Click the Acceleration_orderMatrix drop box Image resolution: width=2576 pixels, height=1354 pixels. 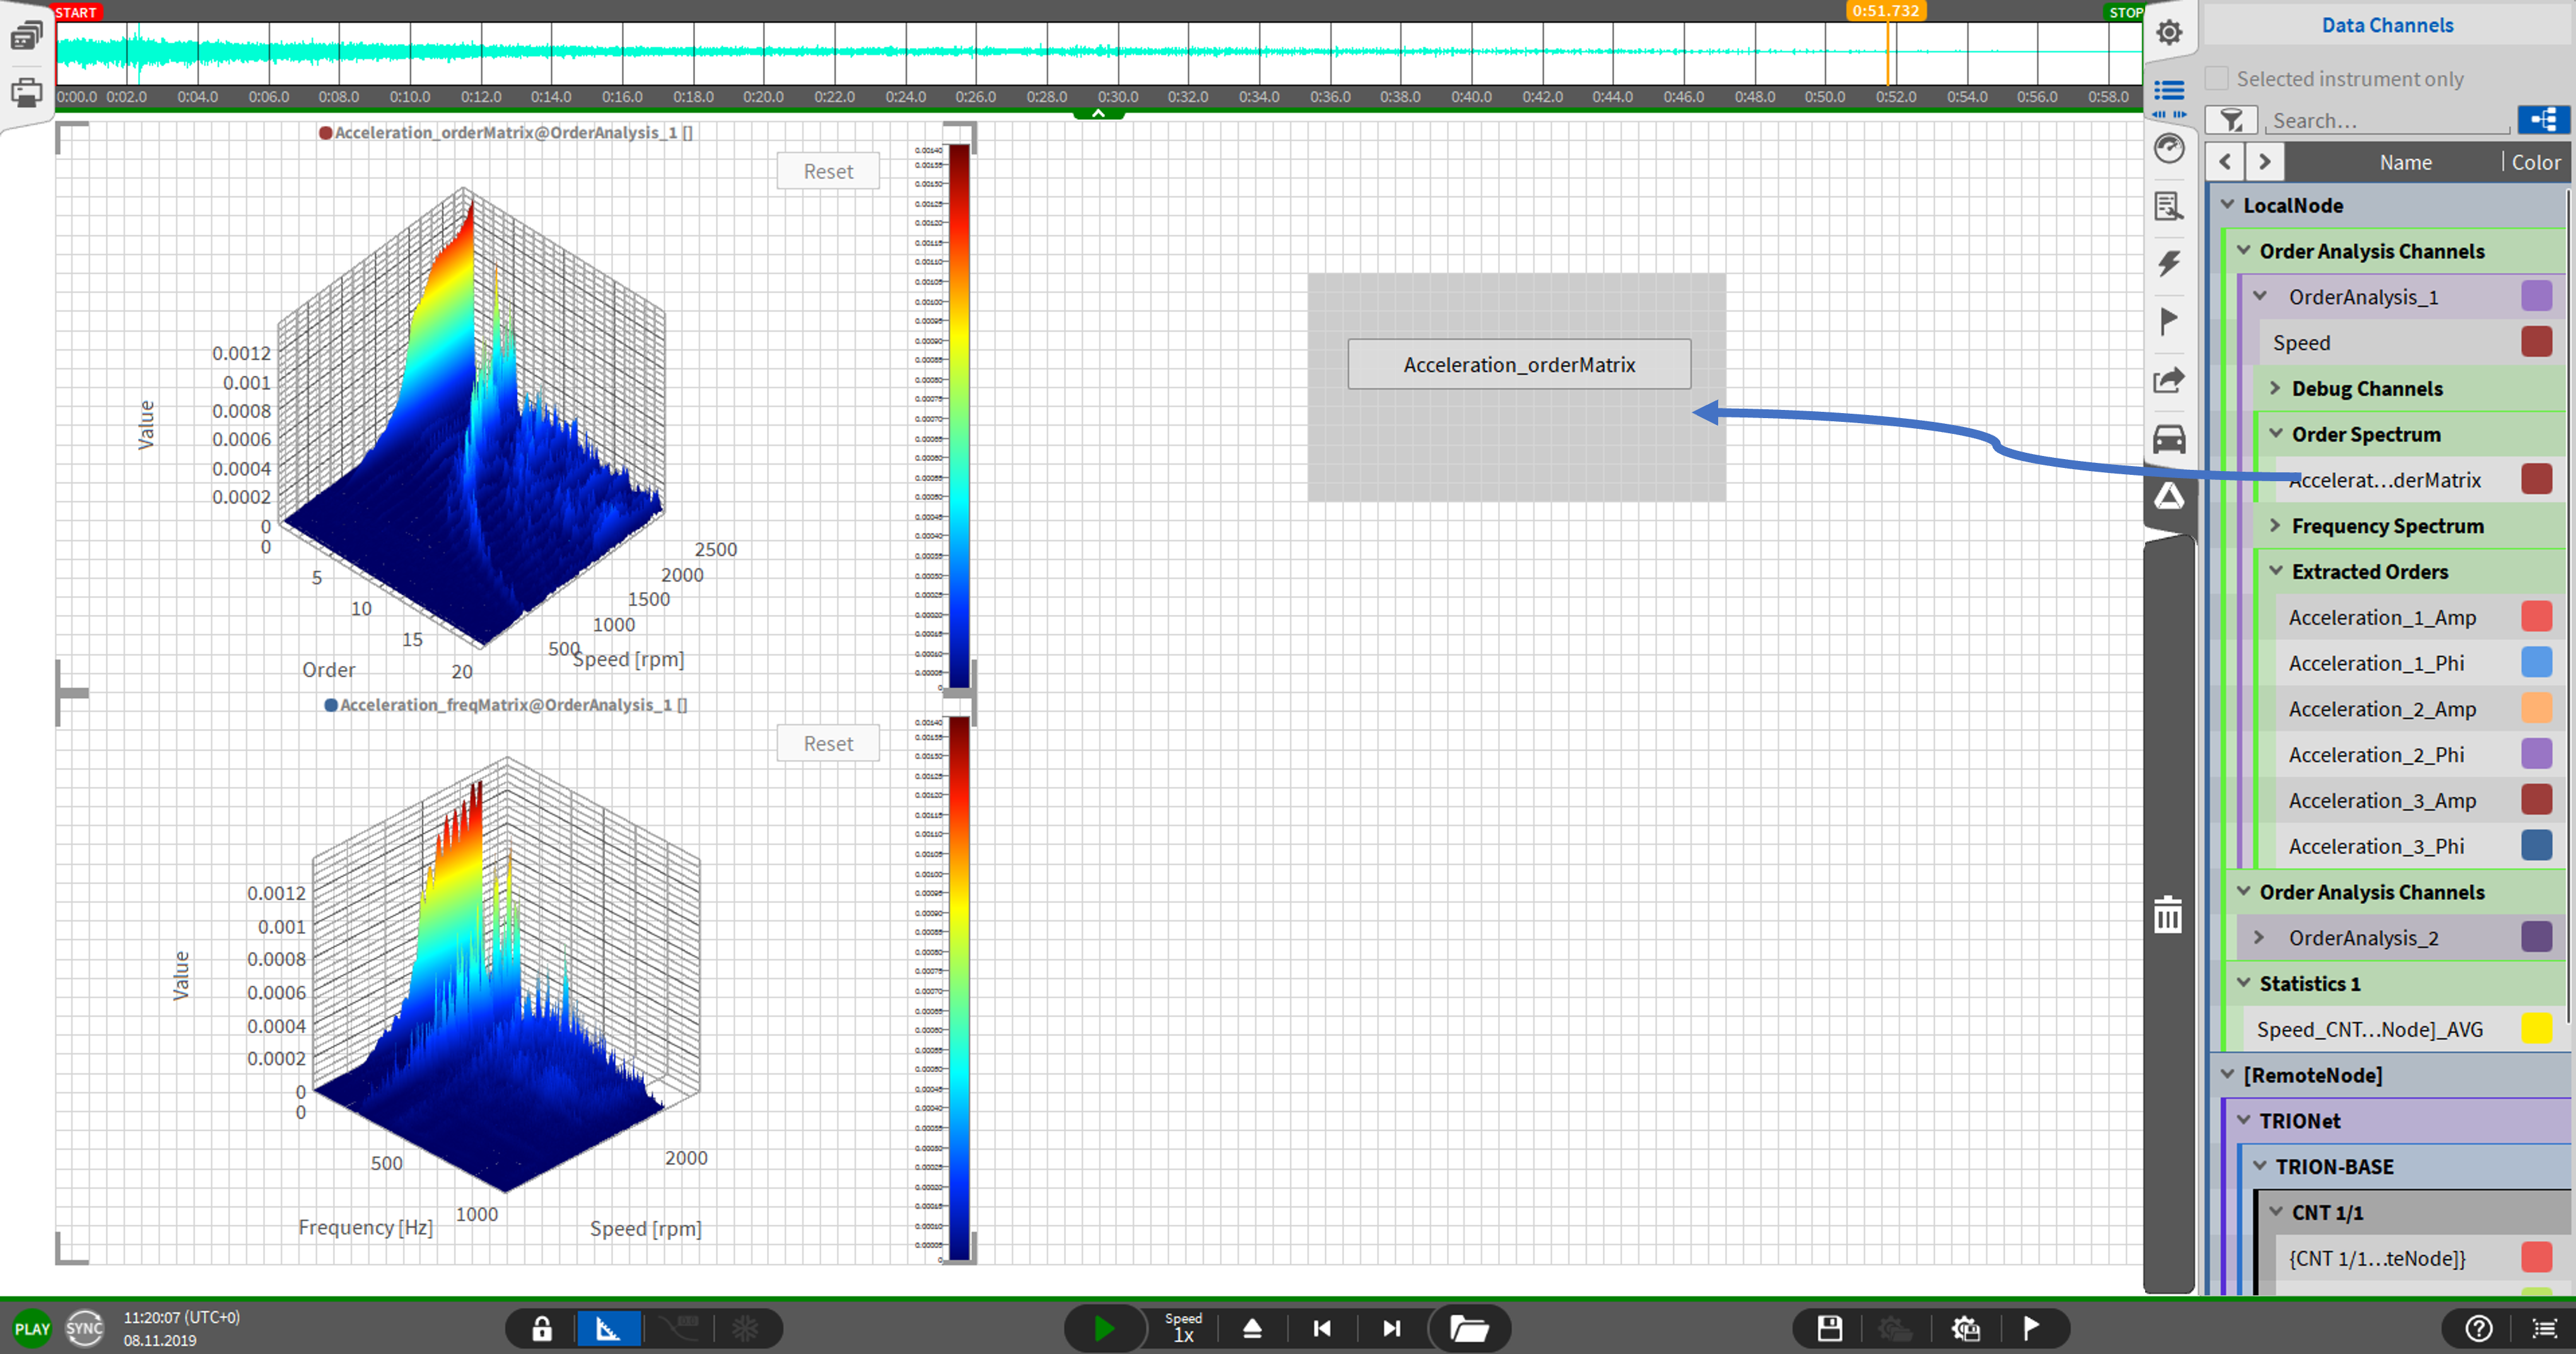point(1519,365)
